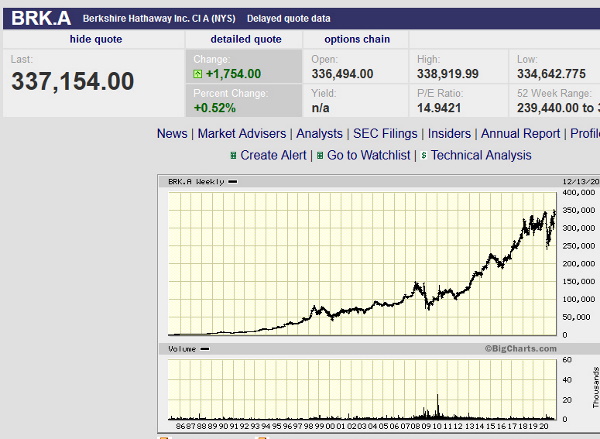Open the News link
Viewport: 600px width, 439px height.
point(172,134)
